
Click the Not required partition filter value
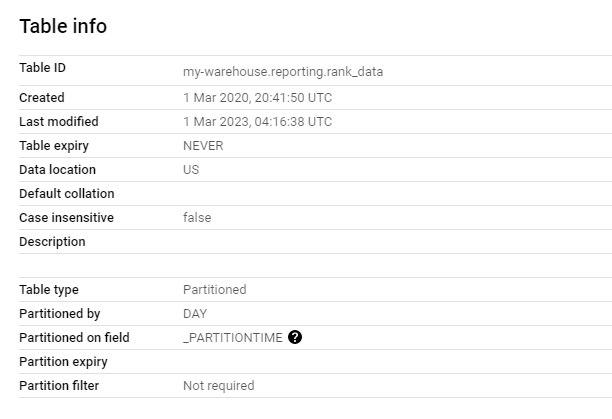coord(219,385)
